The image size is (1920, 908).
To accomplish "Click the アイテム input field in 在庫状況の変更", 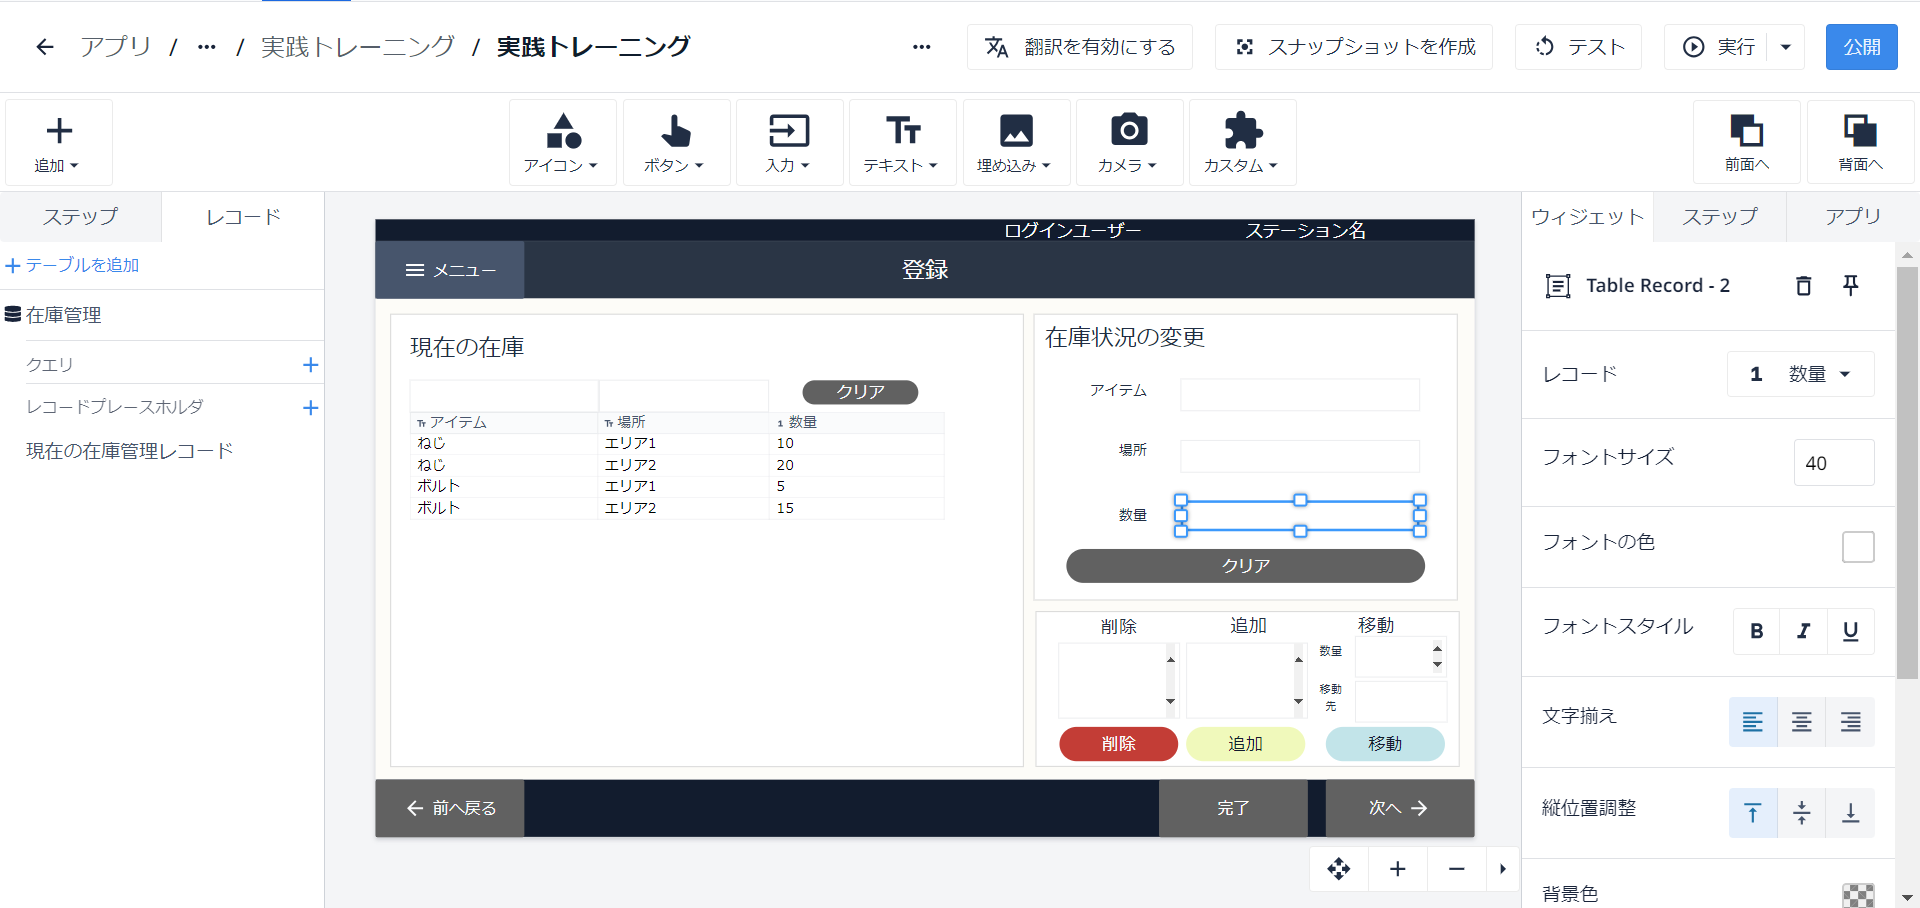I will coord(1300,394).
